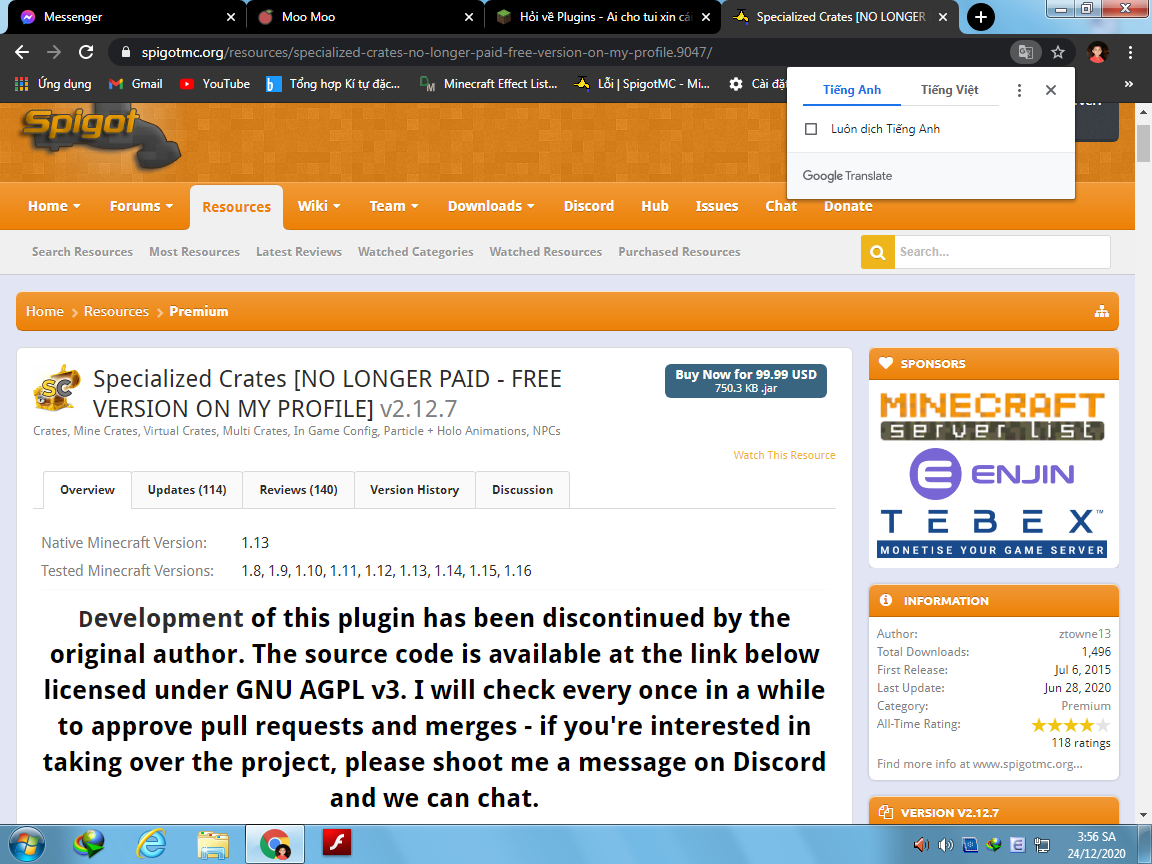
Task: Open the Issues nav link
Action: pos(716,206)
